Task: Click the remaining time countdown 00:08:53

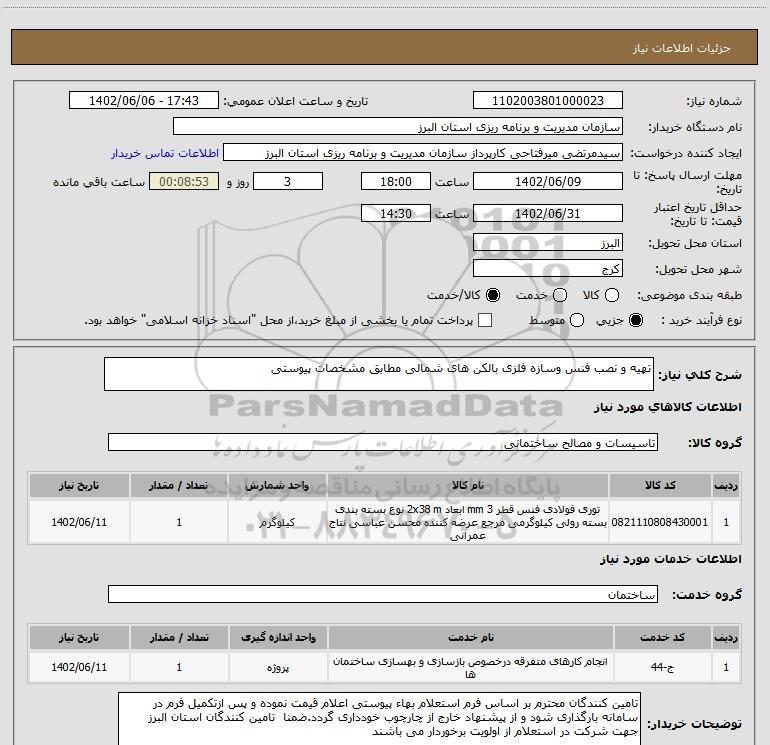Action: click(x=184, y=181)
